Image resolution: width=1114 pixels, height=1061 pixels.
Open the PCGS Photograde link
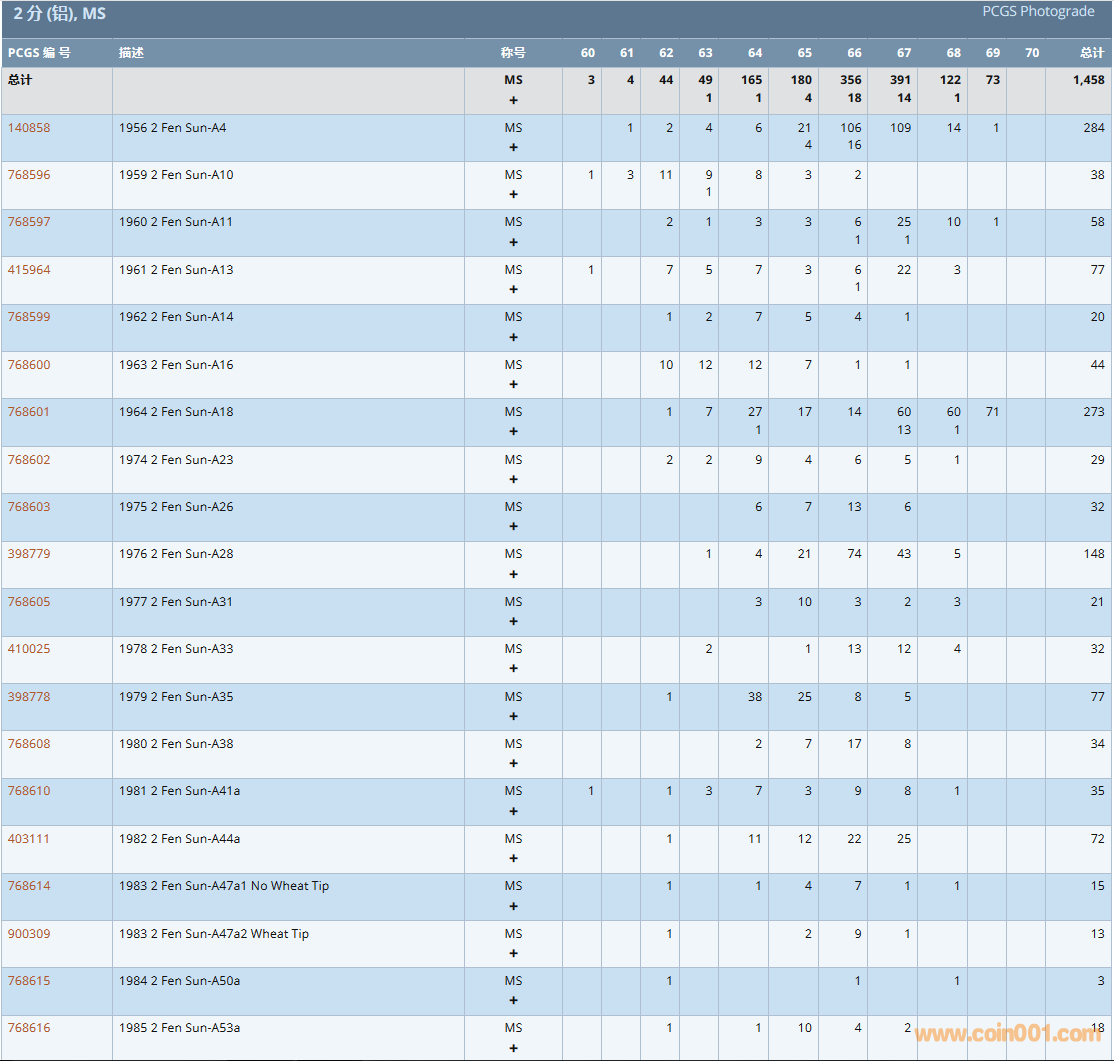(1038, 12)
